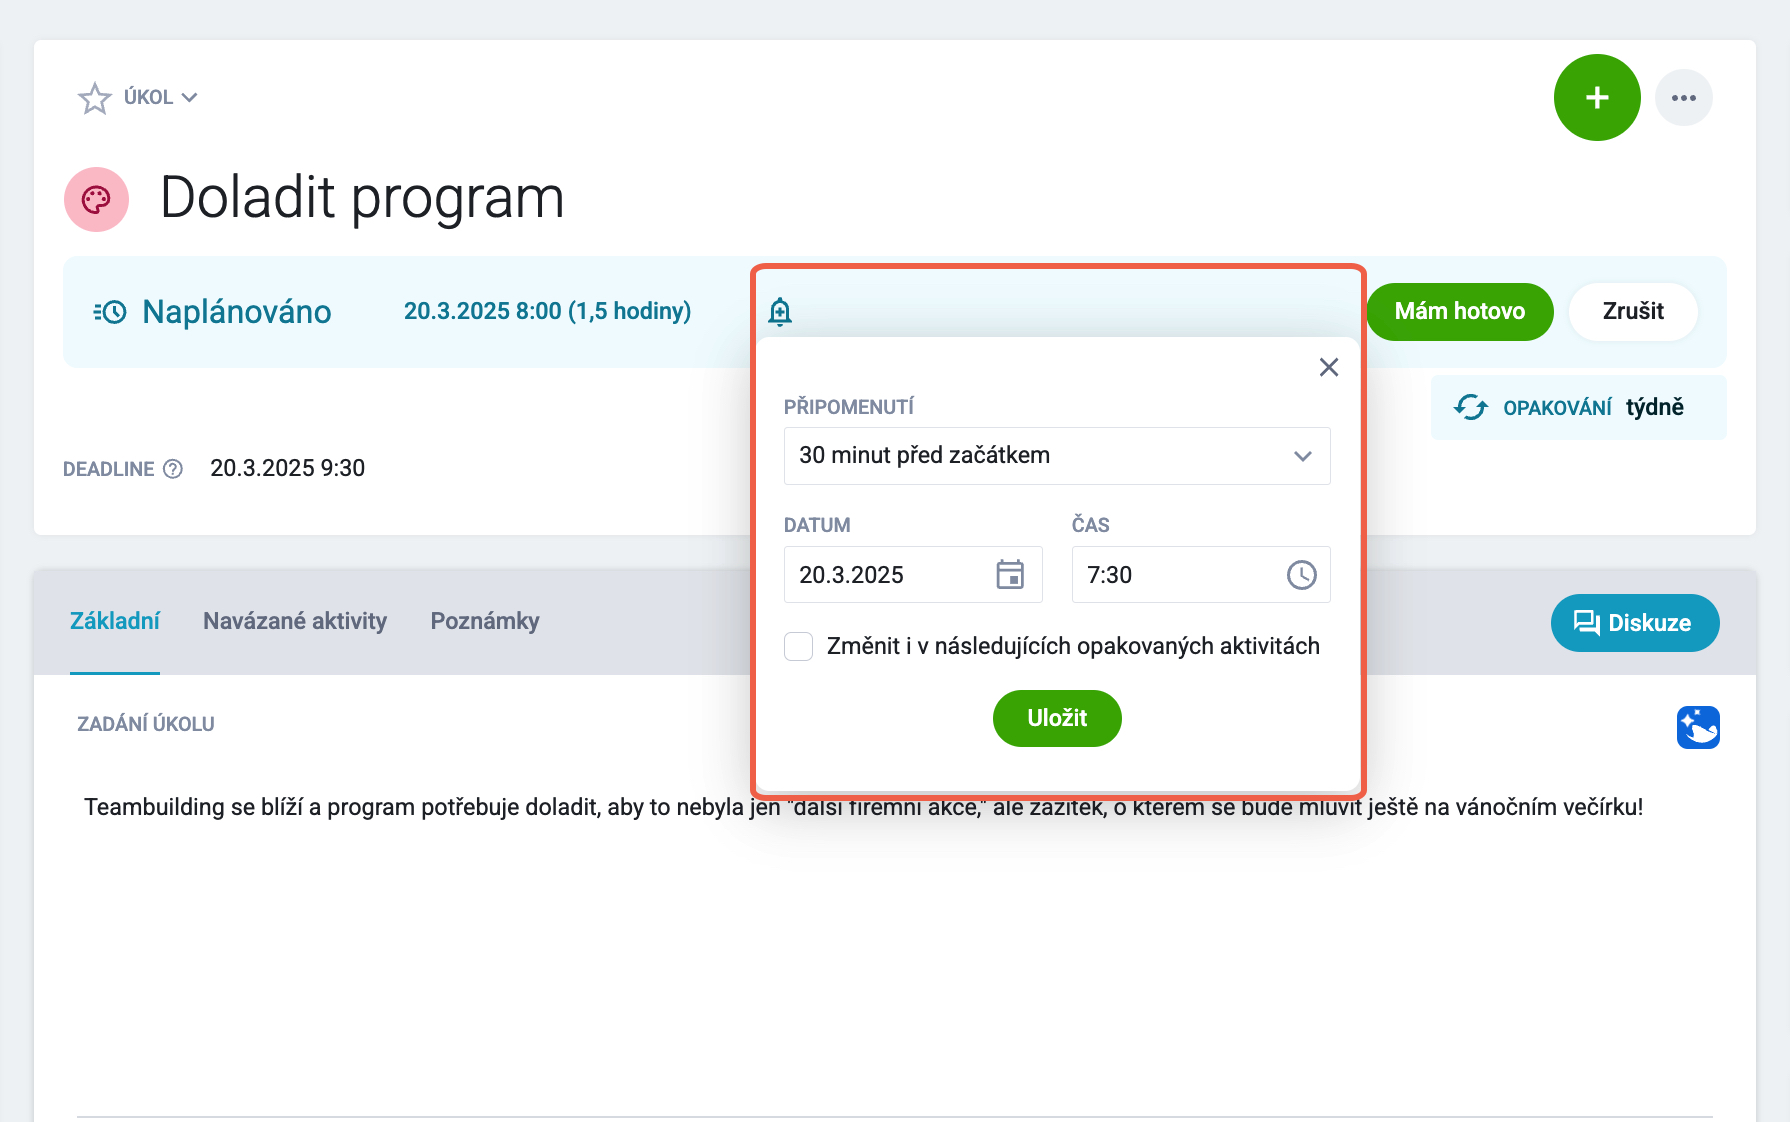Open the clock time picker in Čas field
This screenshot has height=1122, width=1790.
(x=1301, y=575)
